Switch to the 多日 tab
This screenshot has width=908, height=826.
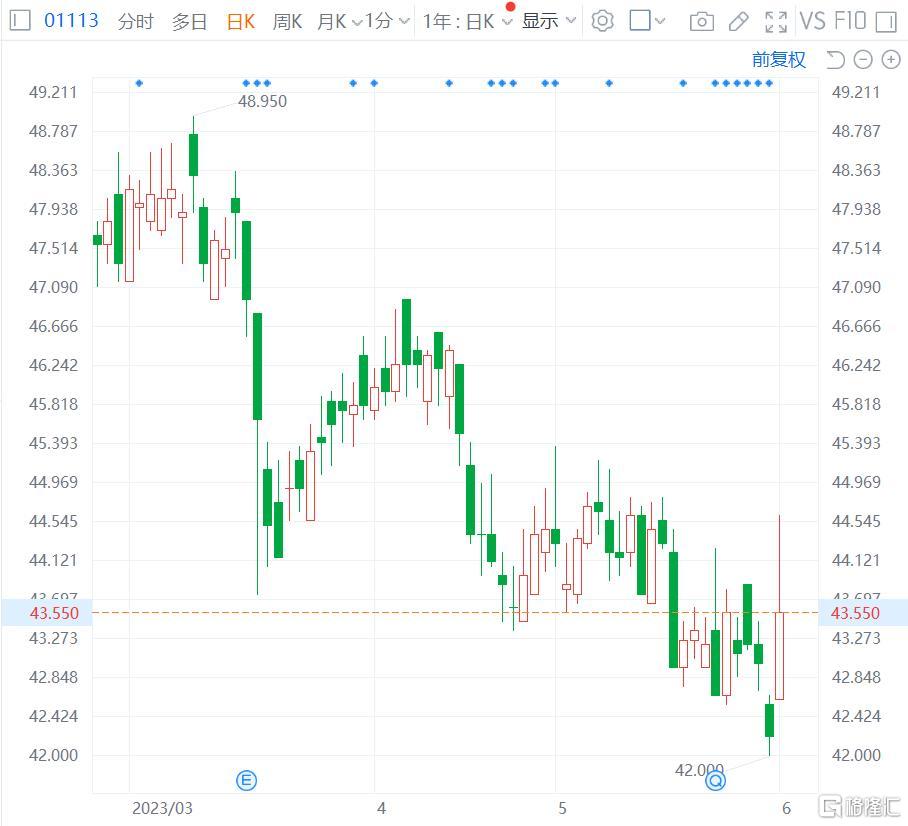point(189,21)
